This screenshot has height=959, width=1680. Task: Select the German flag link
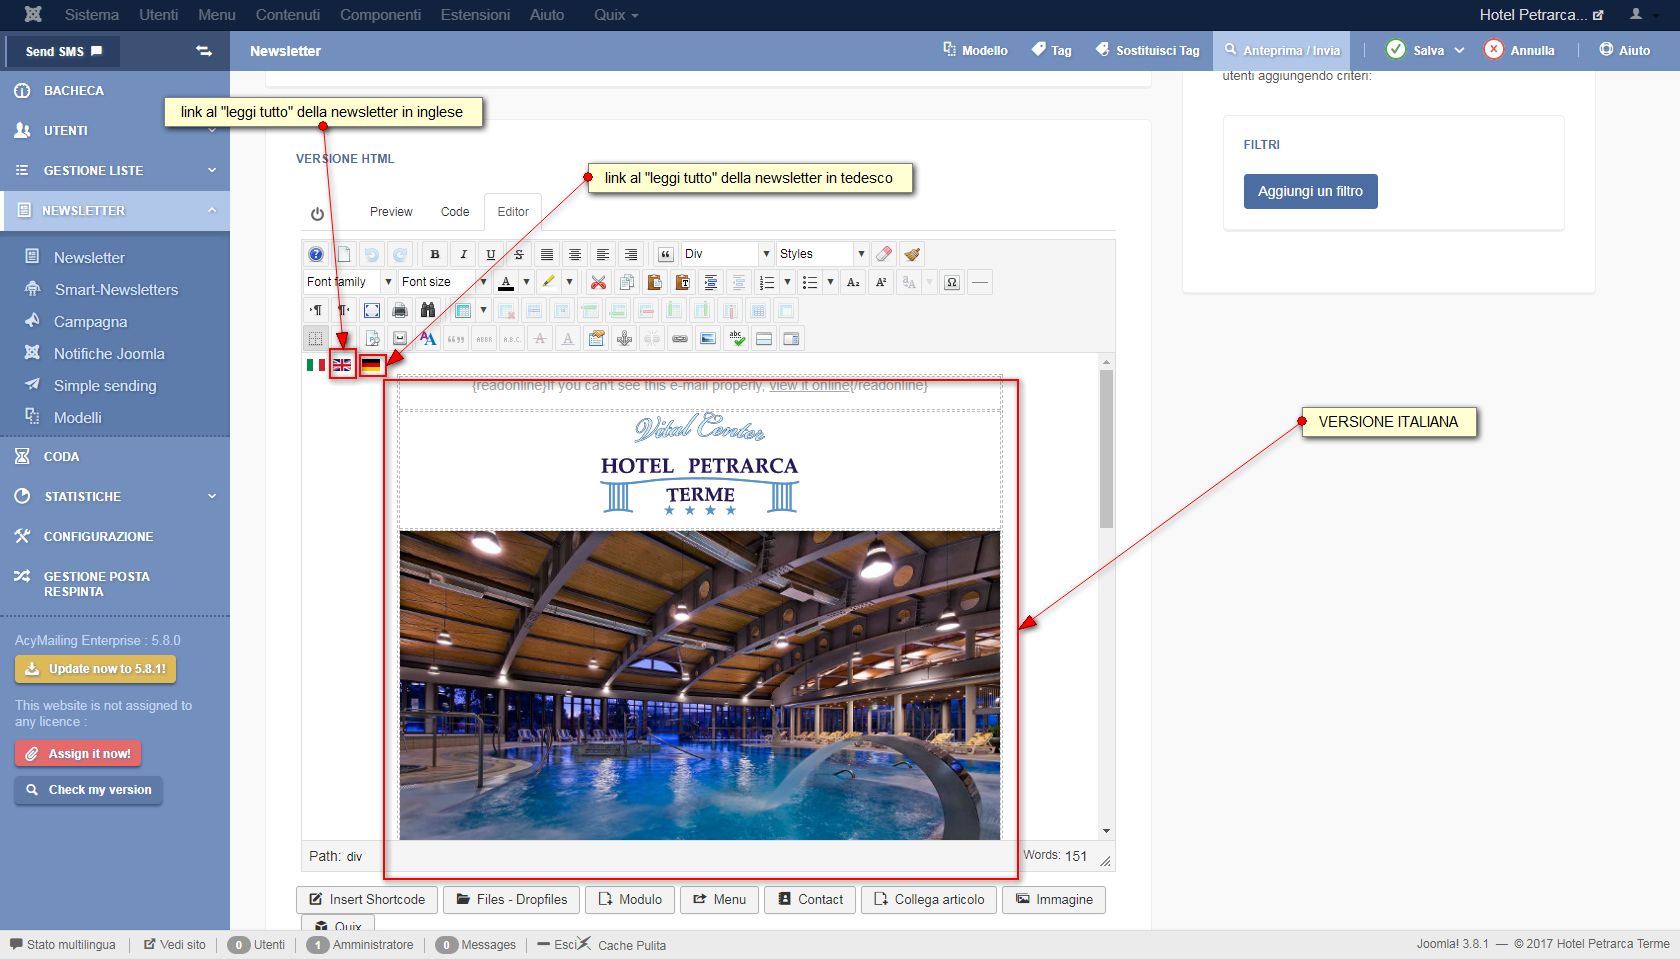[371, 365]
